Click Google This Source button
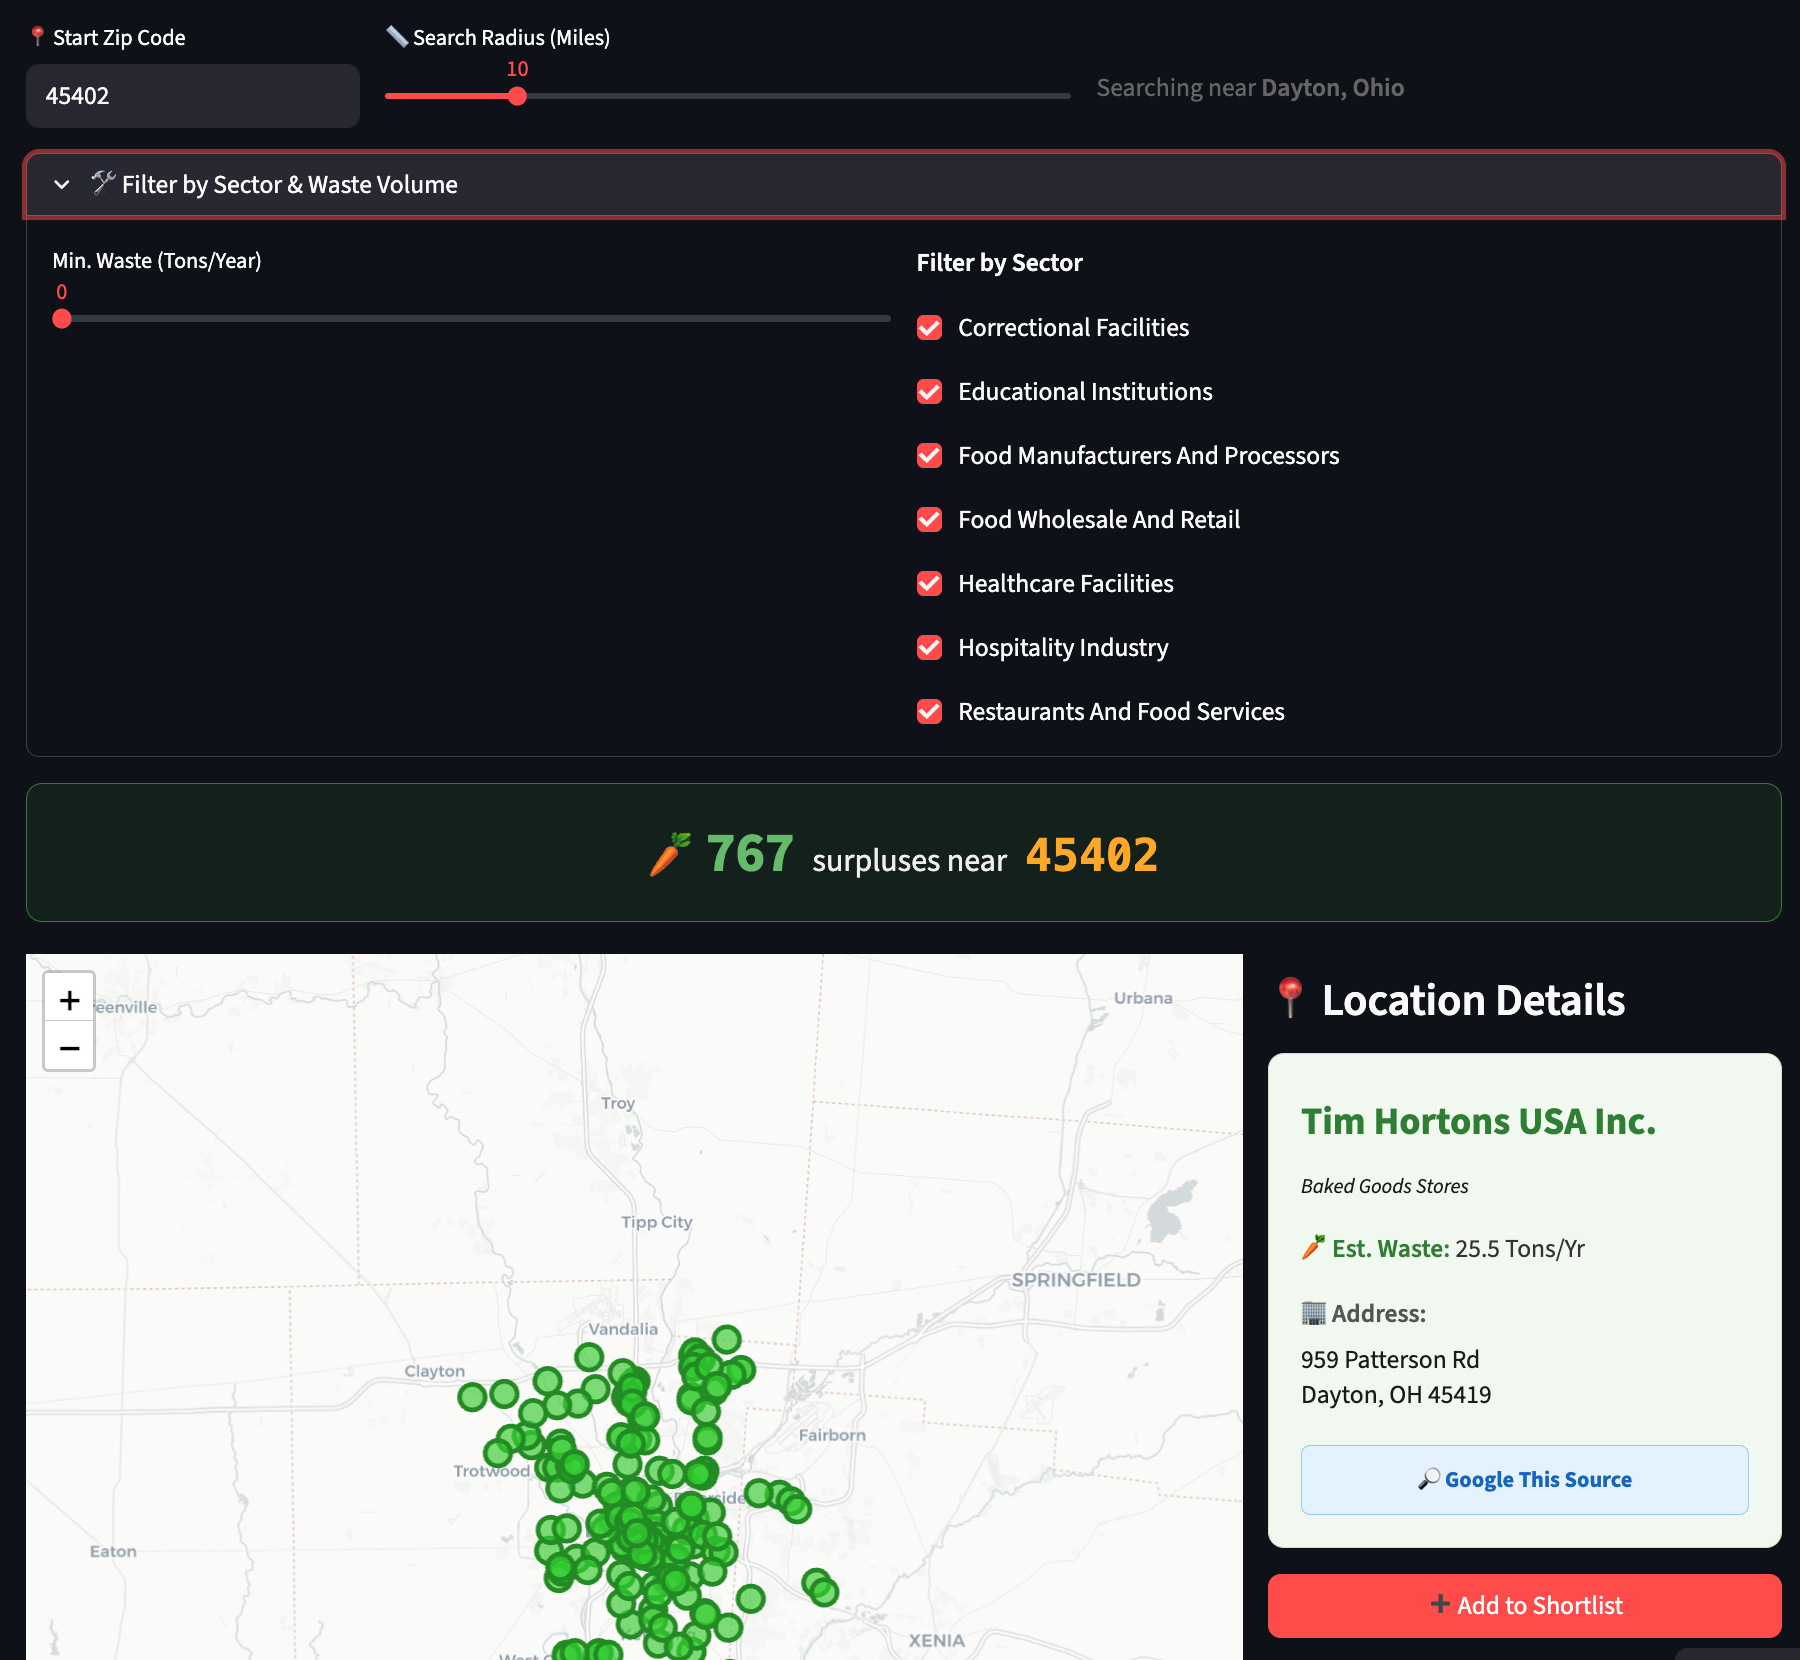Viewport: 1800px width, 1660px height. 1524,1479
